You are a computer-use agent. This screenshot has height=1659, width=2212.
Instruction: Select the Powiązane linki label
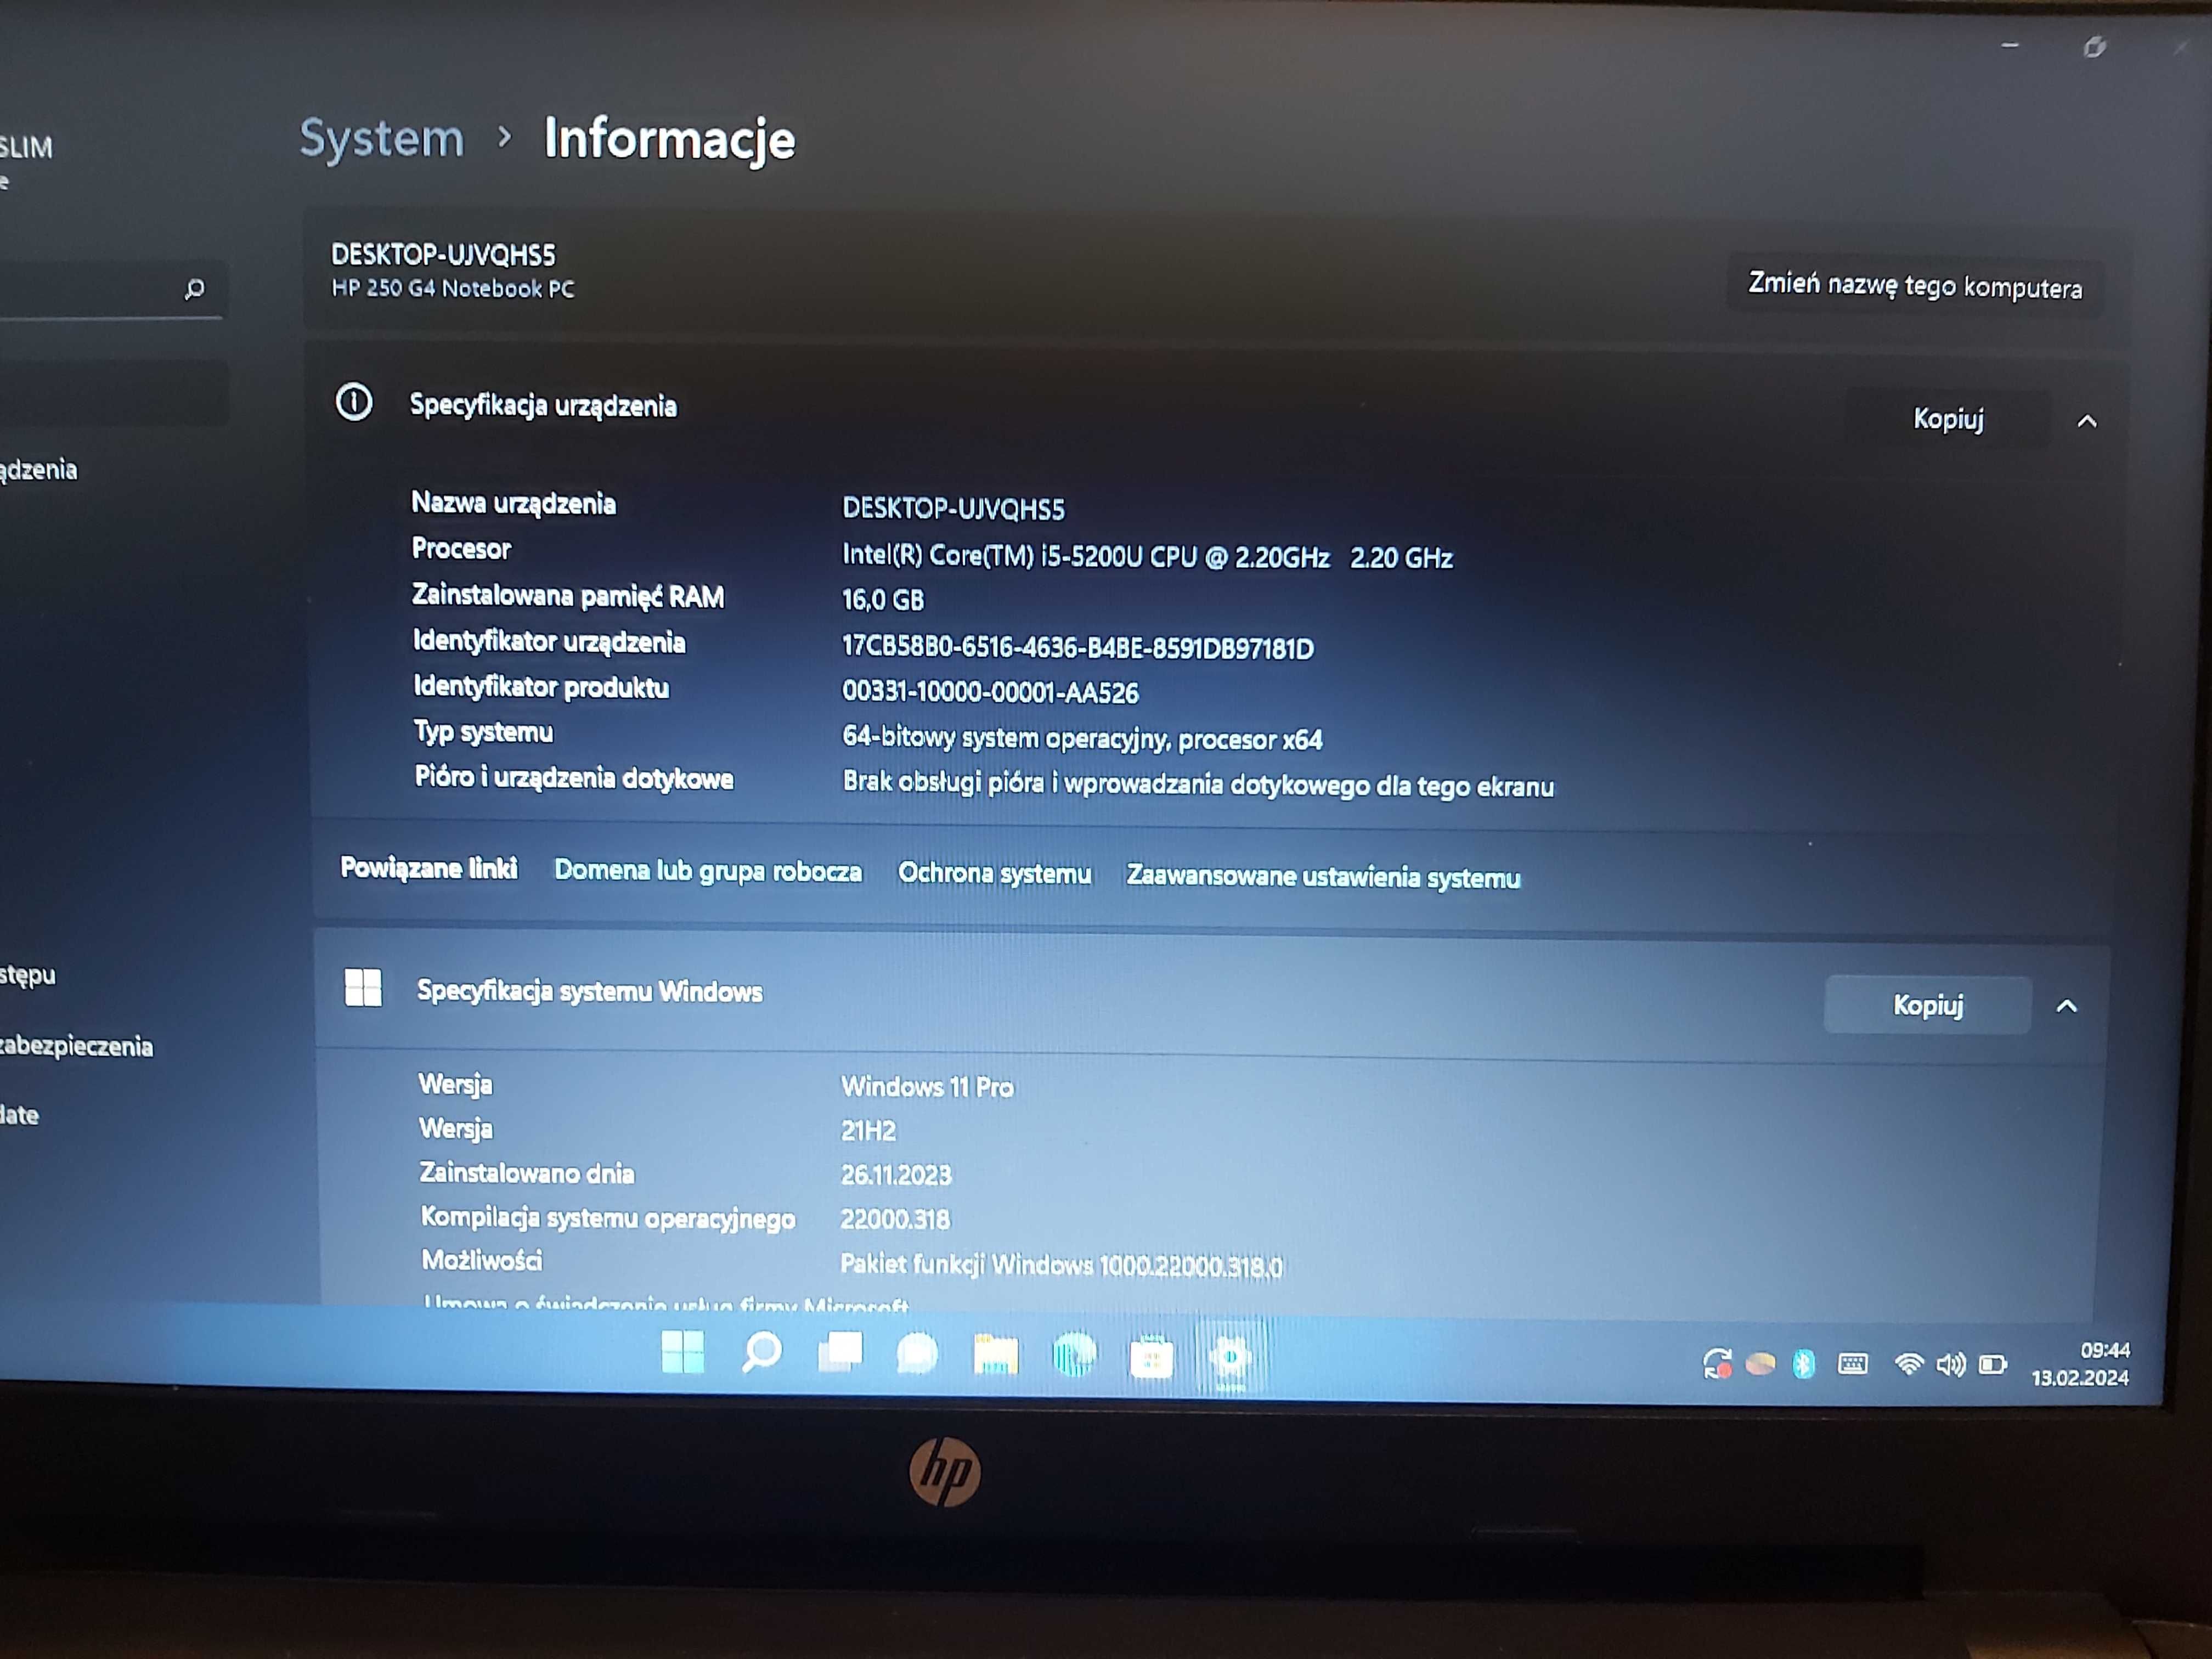coord(429,867)
